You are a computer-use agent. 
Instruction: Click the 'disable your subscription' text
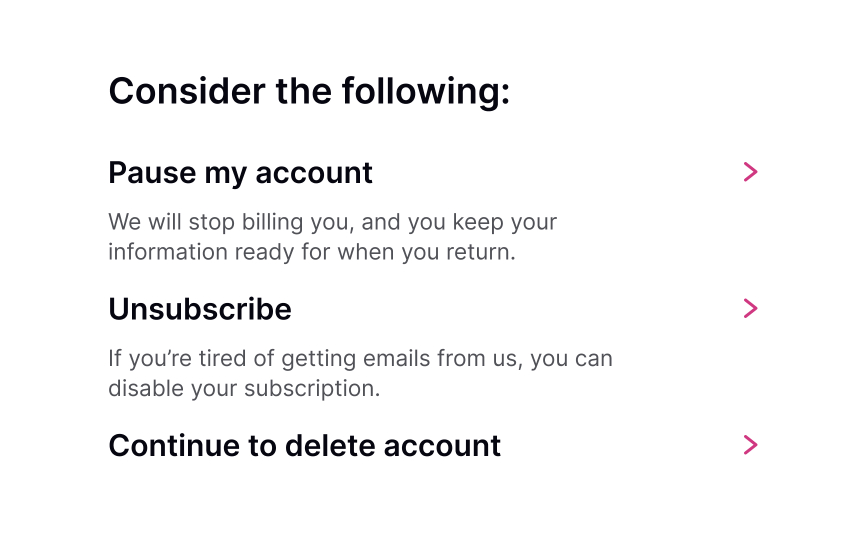click(x=244, y=388)
